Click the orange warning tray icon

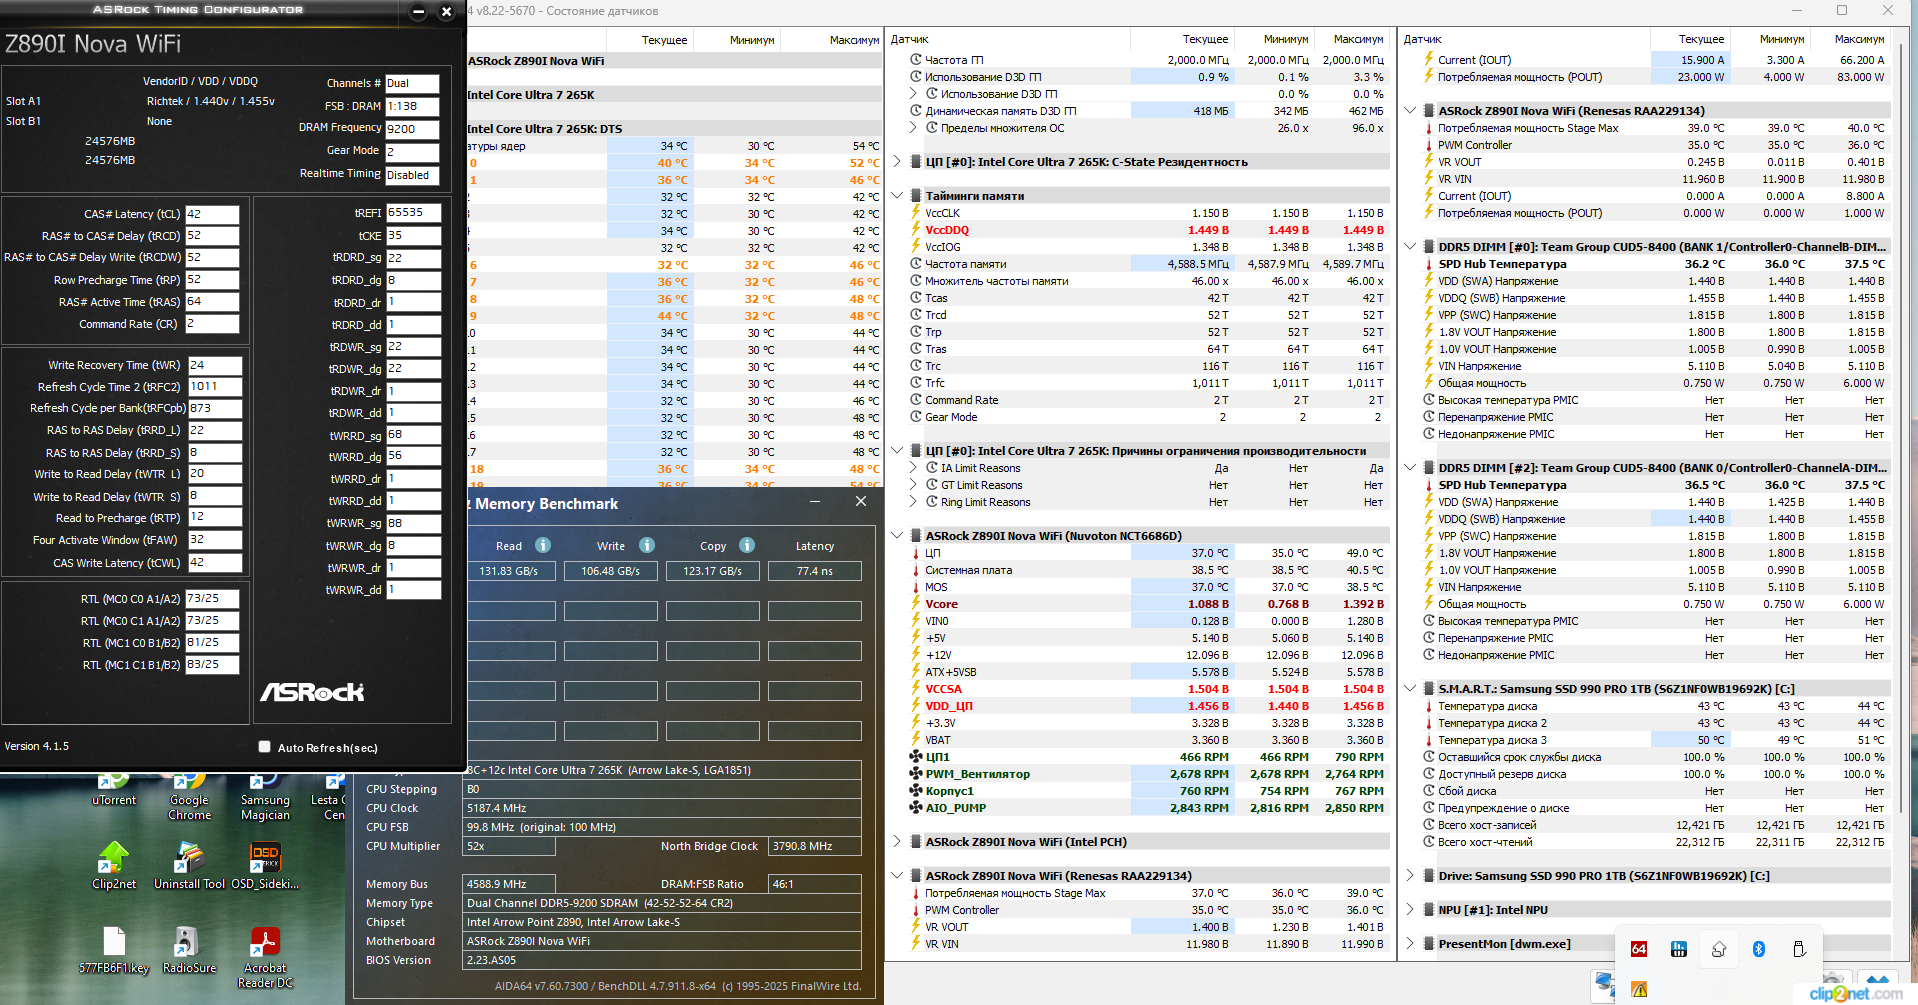point(1639,989)
